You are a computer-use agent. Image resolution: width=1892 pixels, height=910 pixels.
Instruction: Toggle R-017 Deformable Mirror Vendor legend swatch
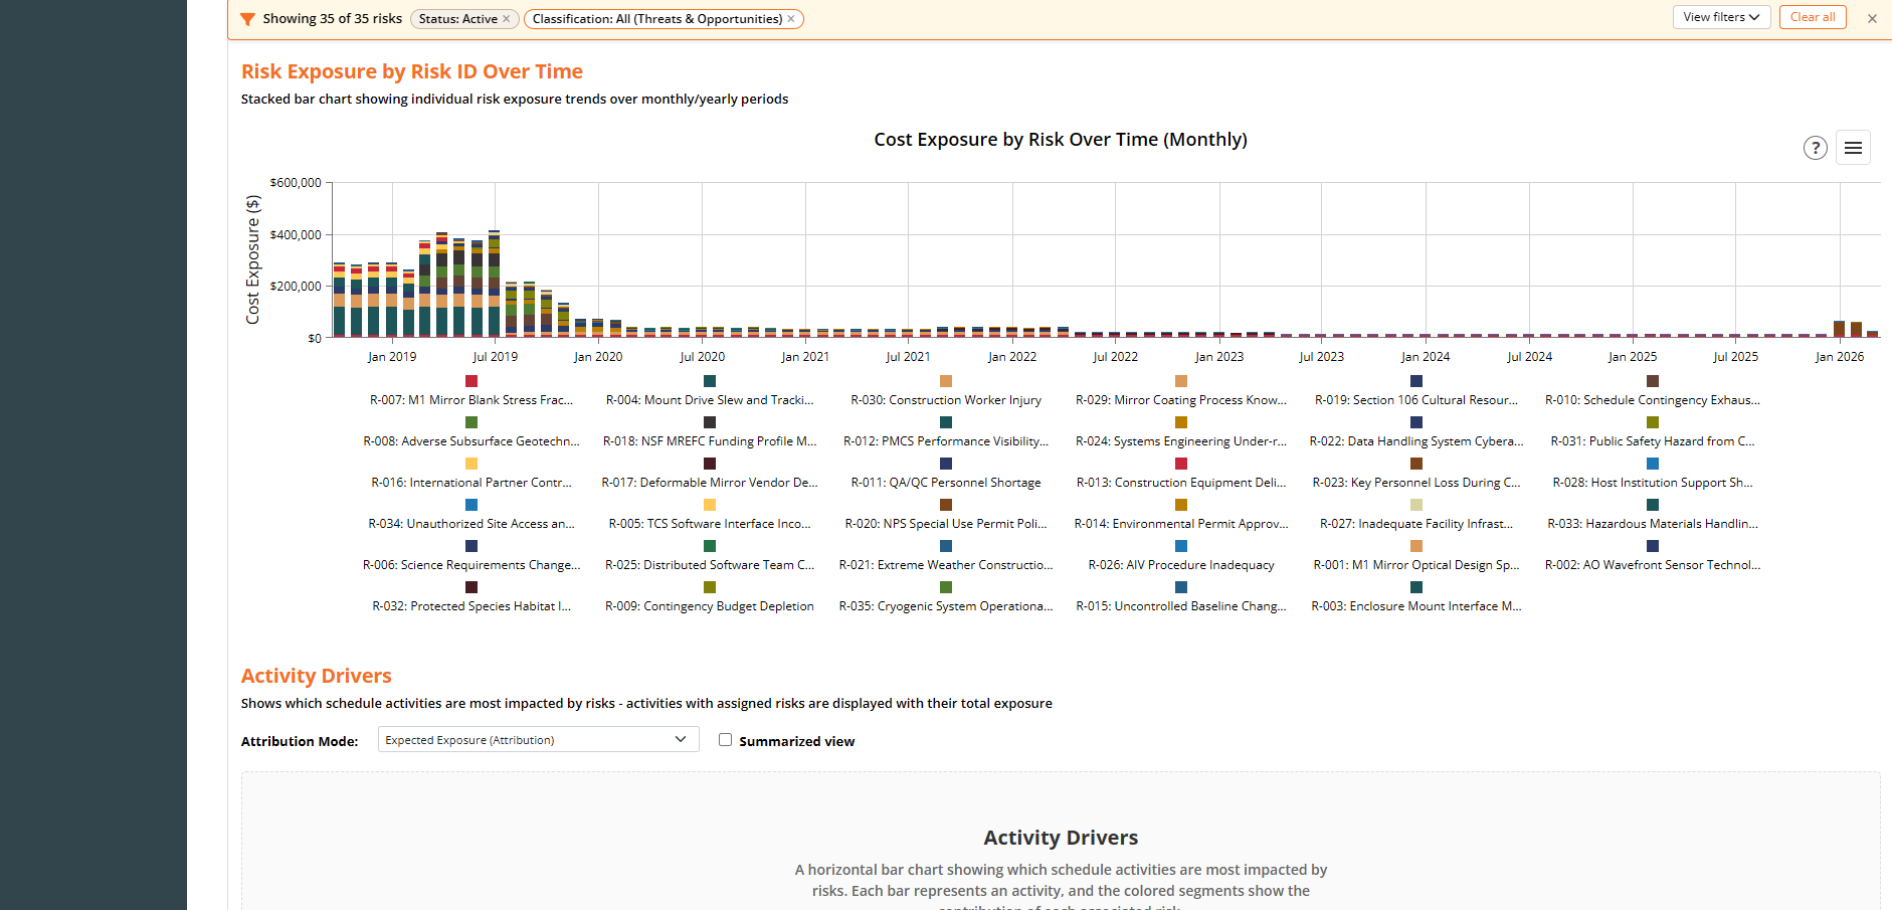click(x=709, y=464)
